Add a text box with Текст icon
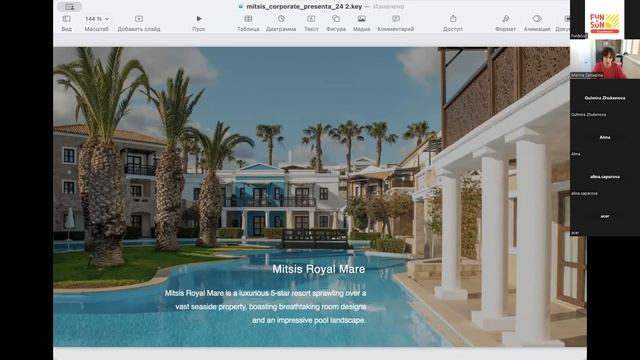 click(x=311, y=19)
